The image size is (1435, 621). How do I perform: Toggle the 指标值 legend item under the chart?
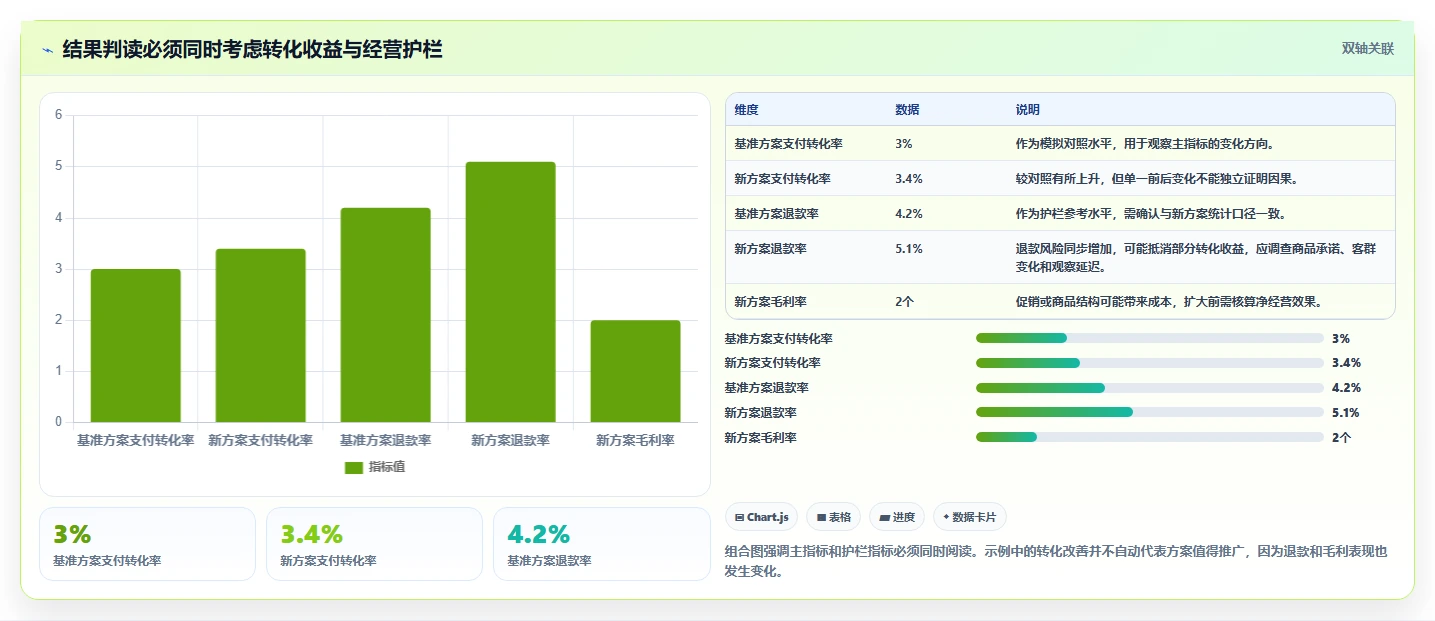375,467
